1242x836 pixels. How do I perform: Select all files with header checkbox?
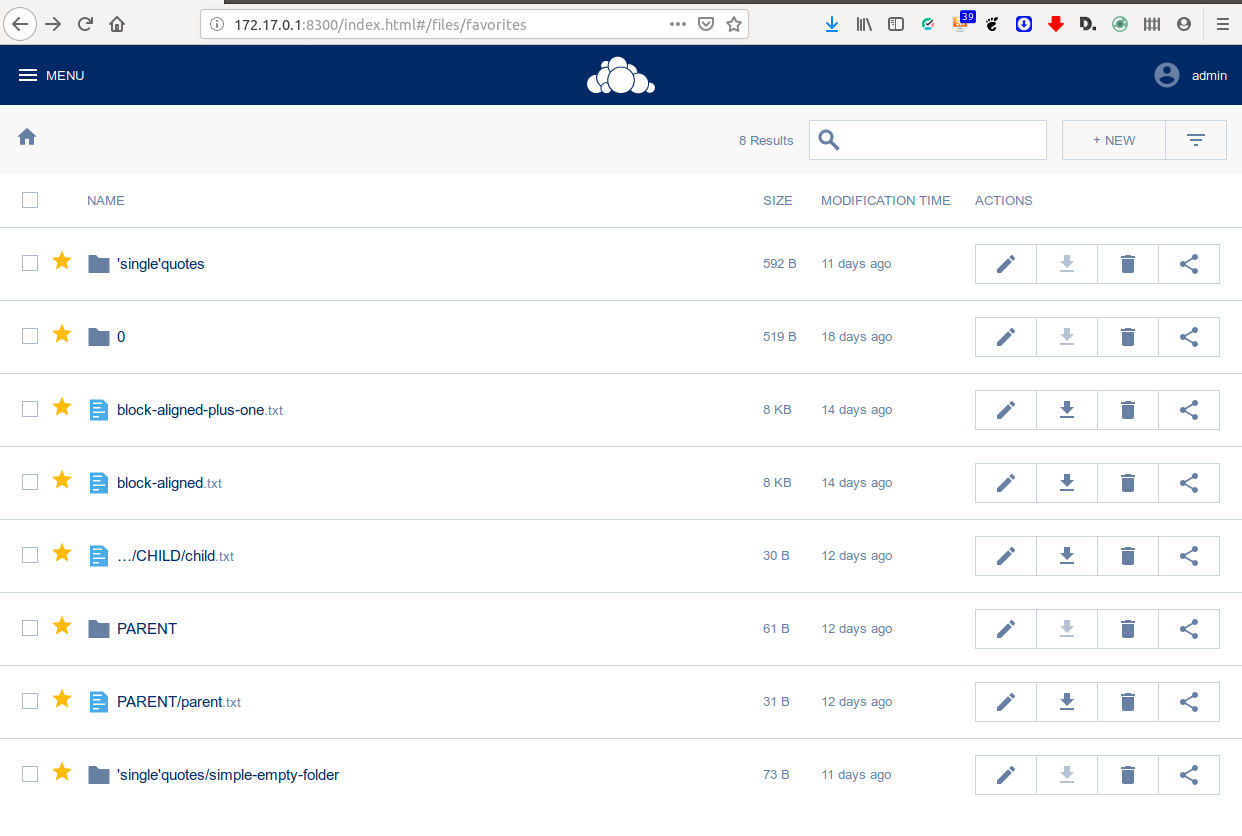(x=30, y=200)
